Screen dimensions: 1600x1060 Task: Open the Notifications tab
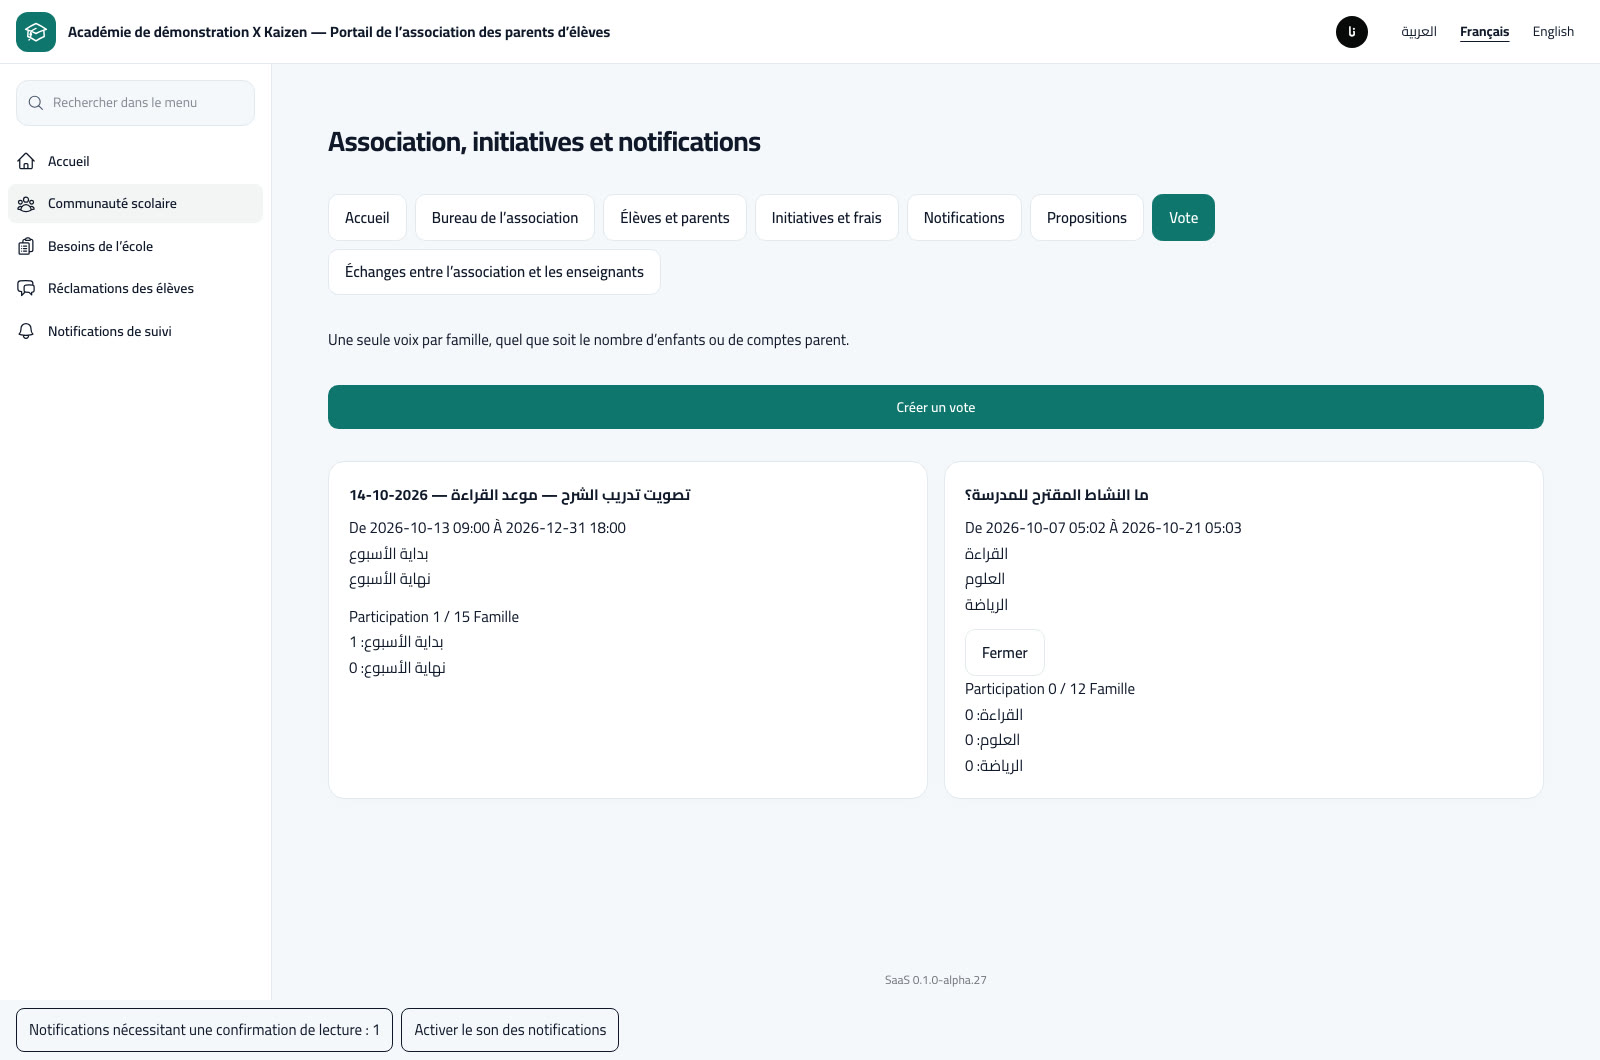pos(964,218)
